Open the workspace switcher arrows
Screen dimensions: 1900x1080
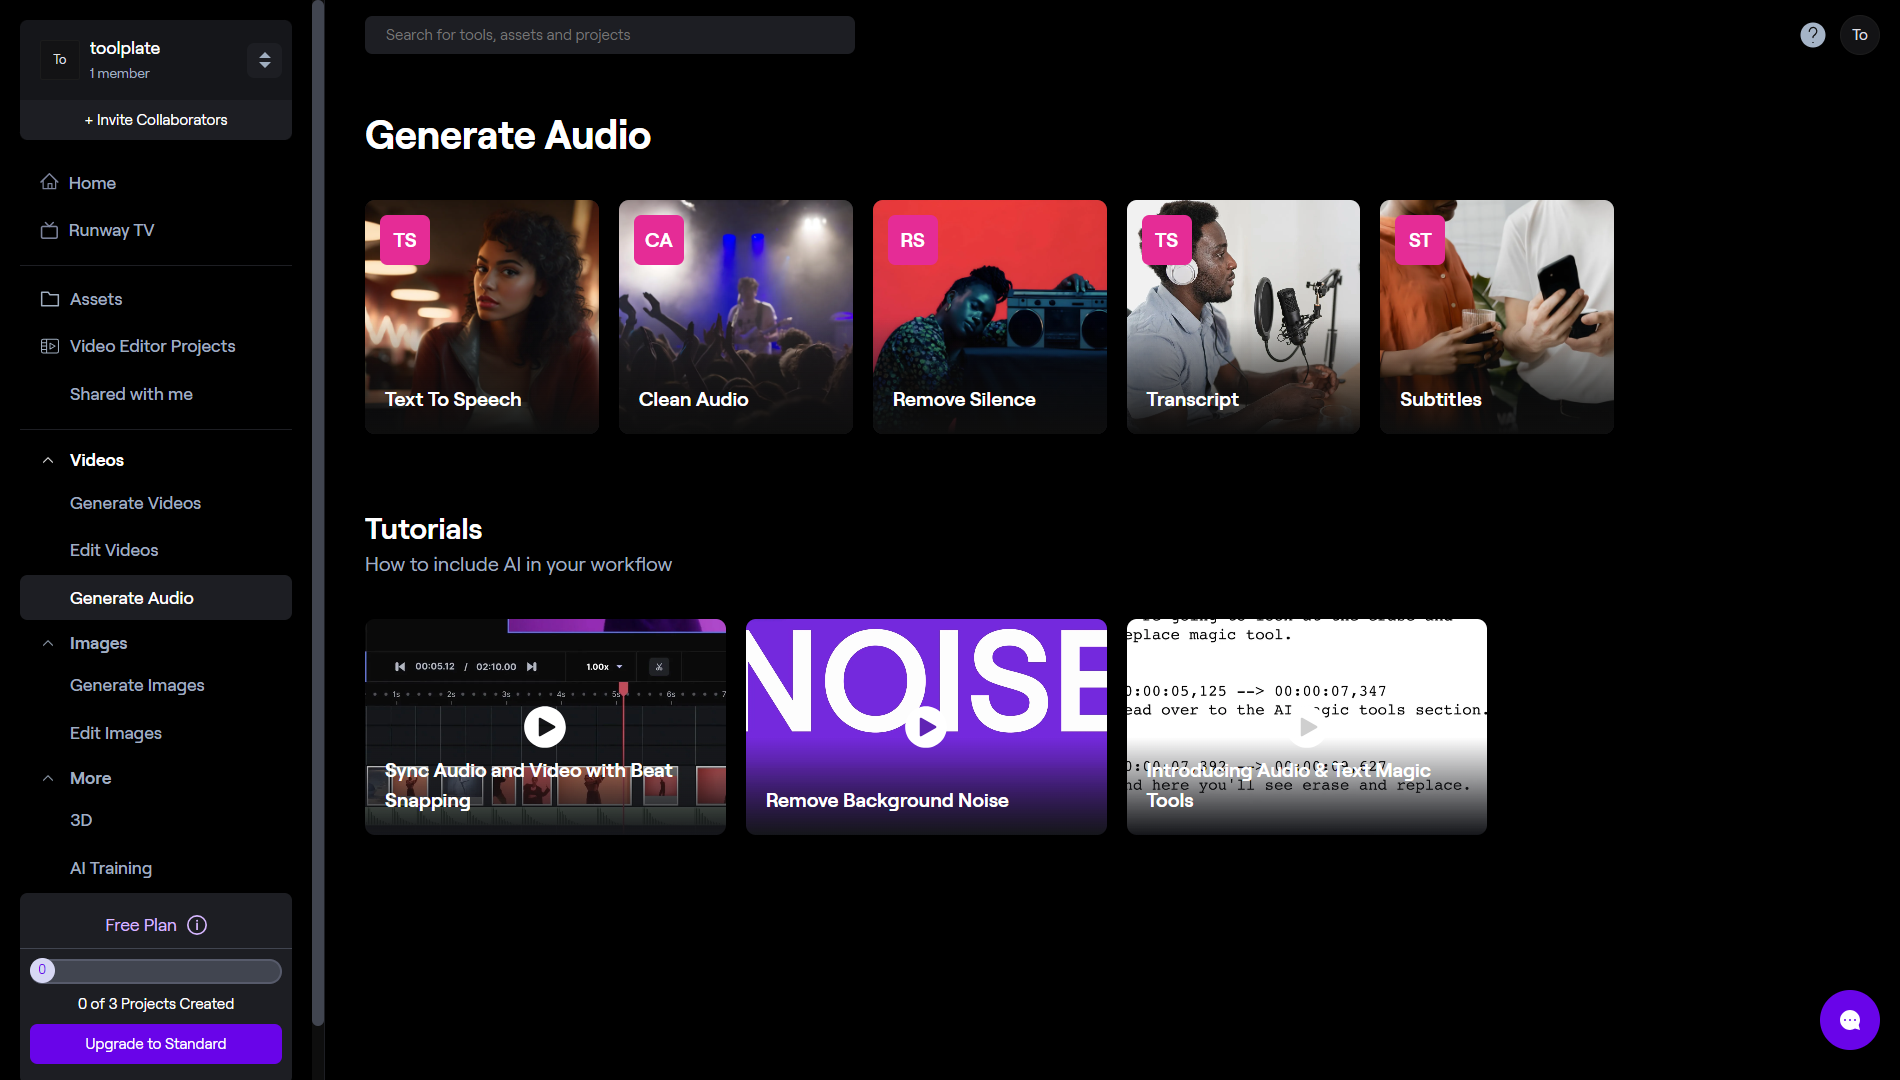(x=264, y=59)
